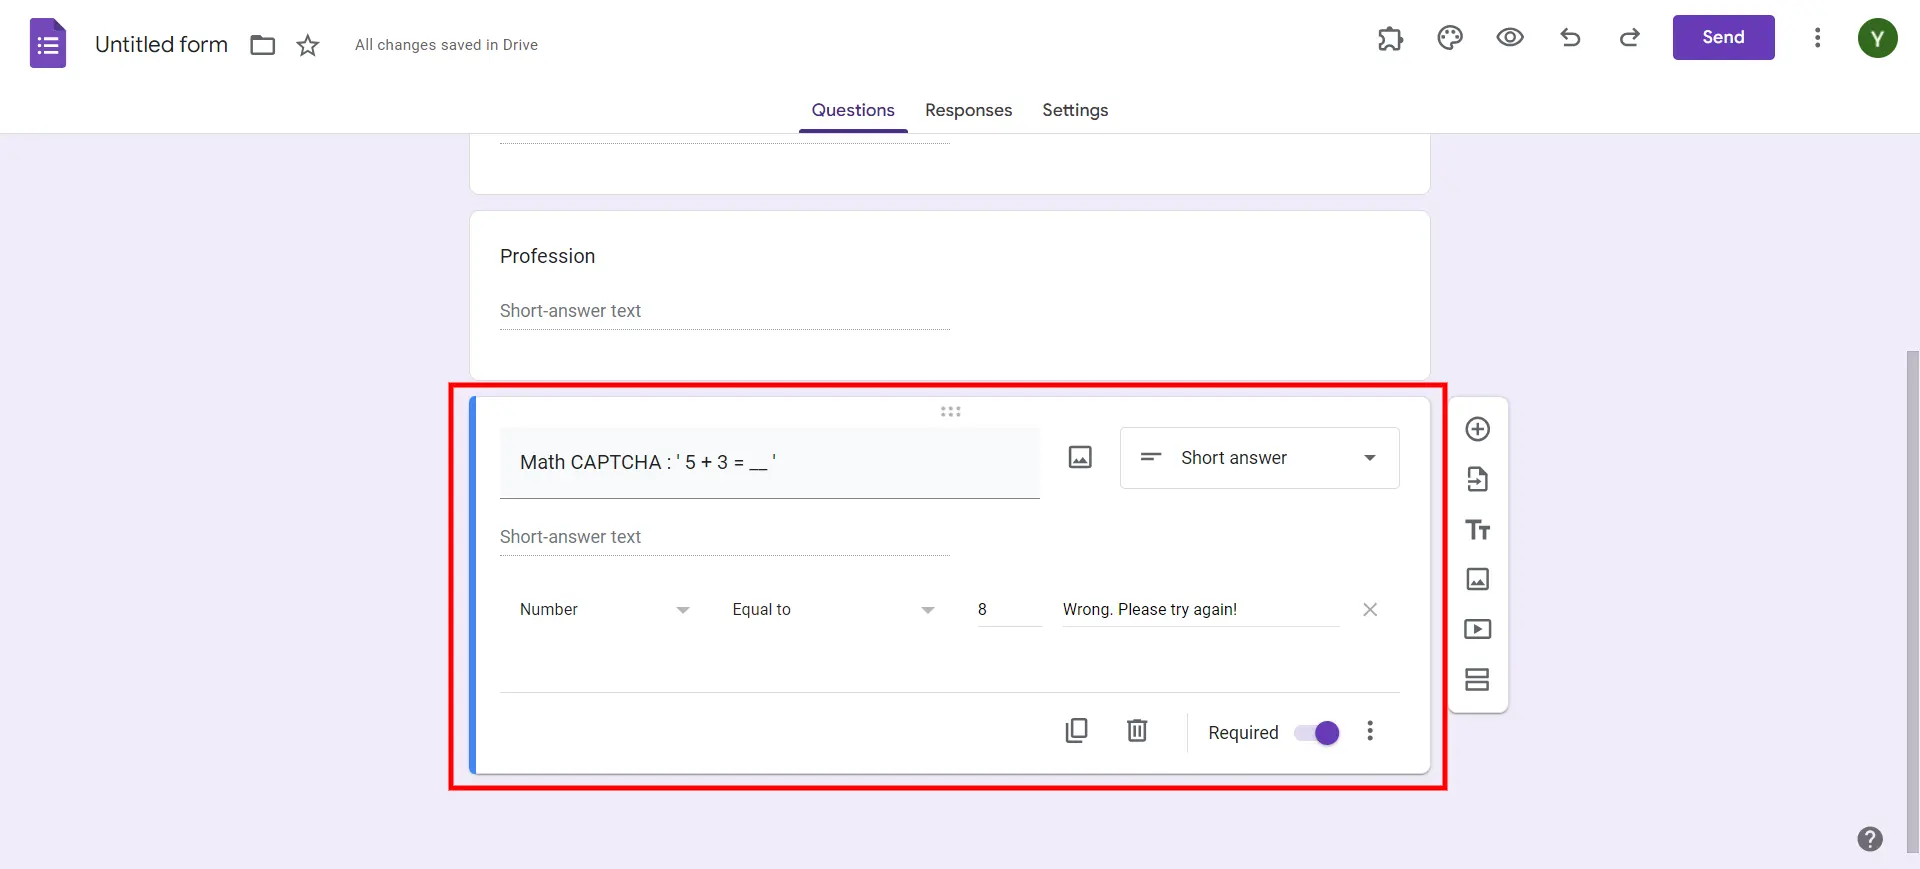Click the Send button
This screenshot has height=869, width=1920.
click(1723, 37)
